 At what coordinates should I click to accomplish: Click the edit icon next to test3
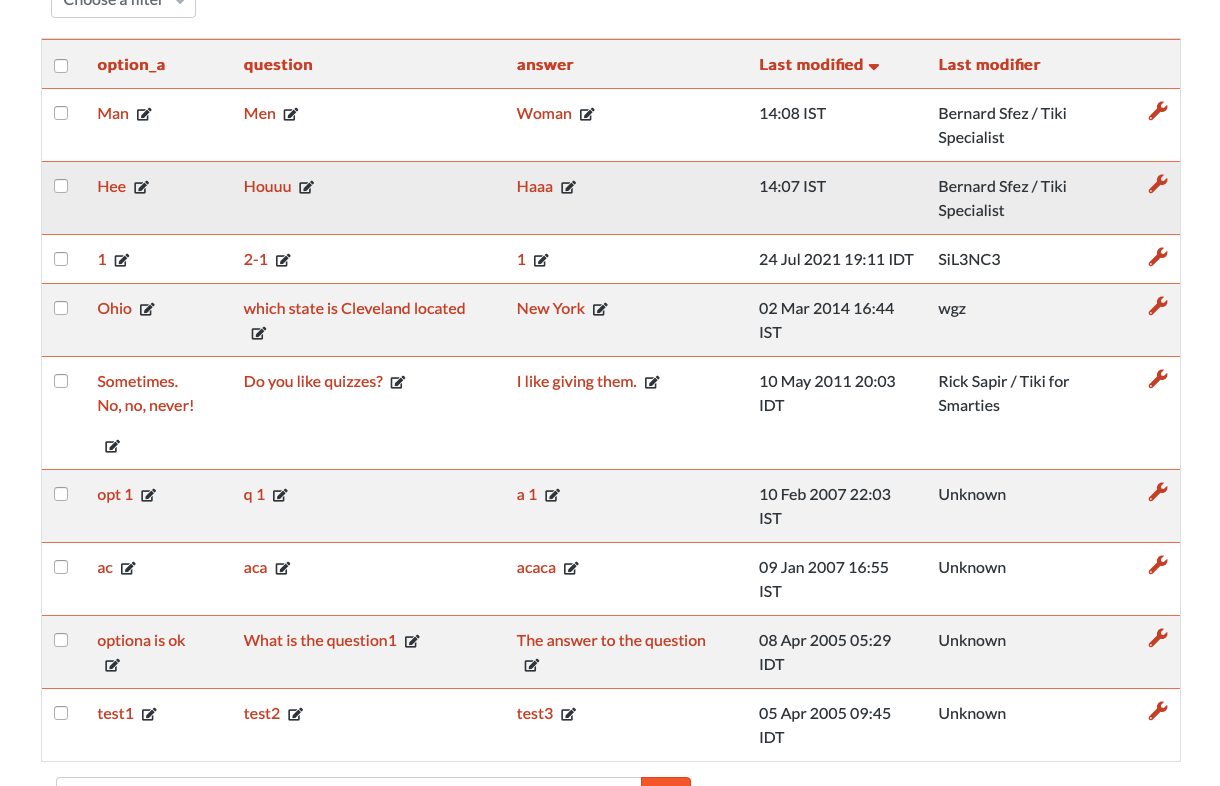[568, 714]
